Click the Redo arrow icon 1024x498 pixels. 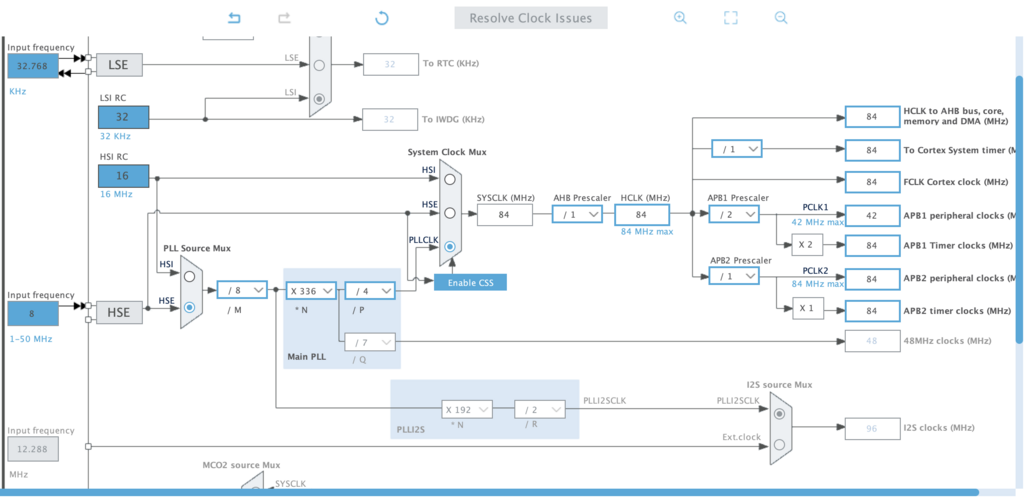[284, 18]
